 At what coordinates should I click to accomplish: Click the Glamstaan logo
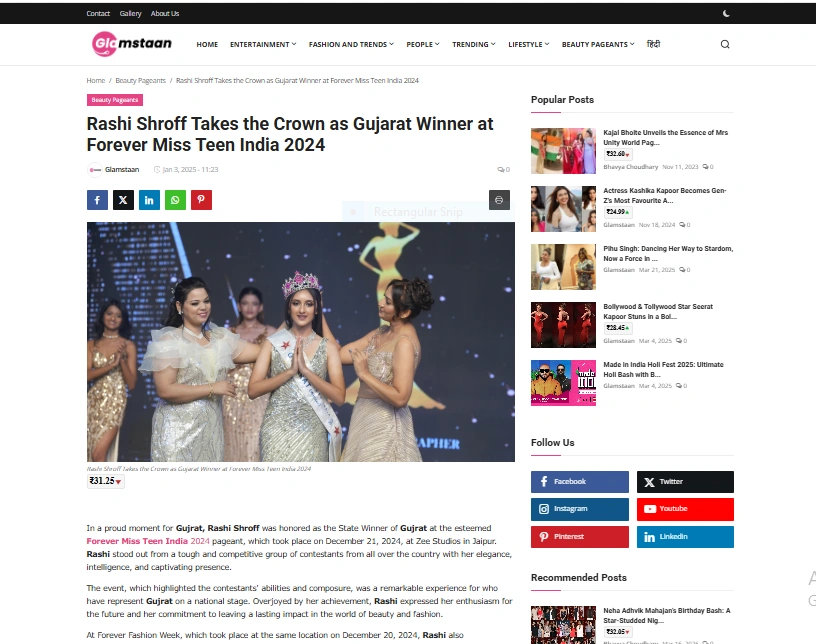click(x=132, y=44)
